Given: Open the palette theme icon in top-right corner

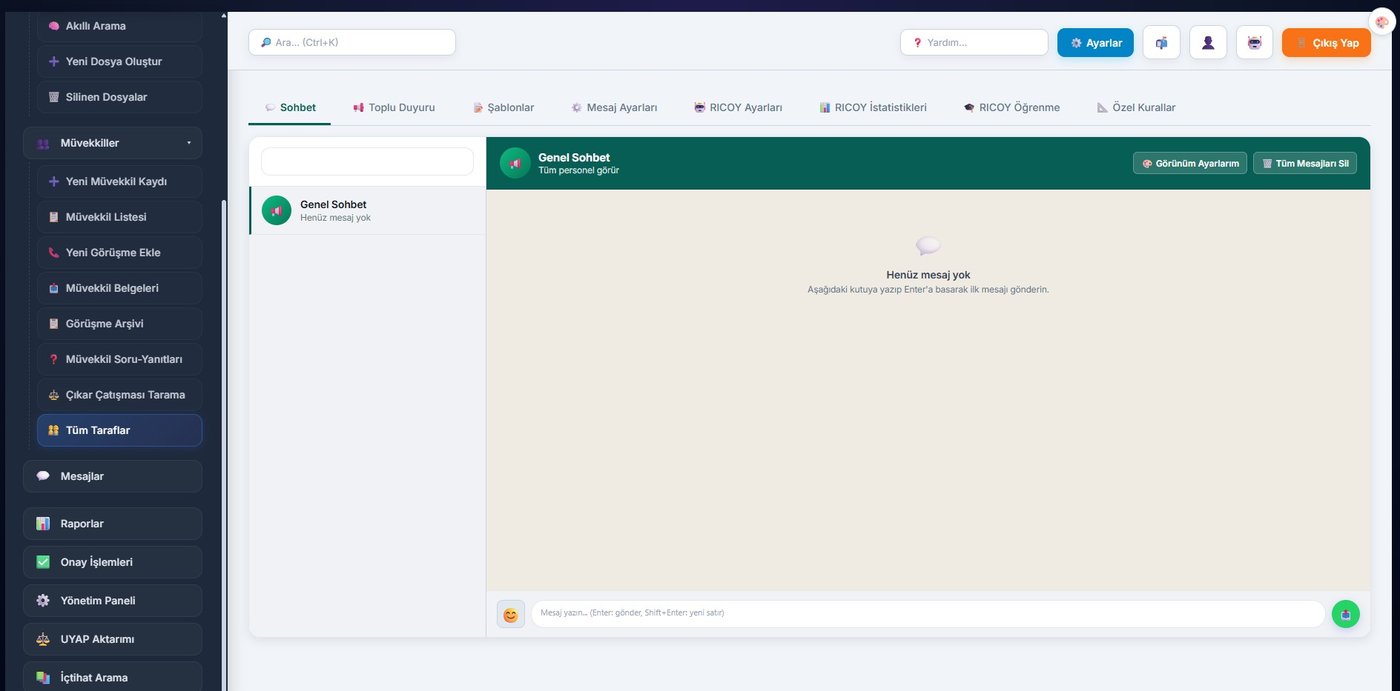Looking at the screenshot, I should pos(1382,22).
